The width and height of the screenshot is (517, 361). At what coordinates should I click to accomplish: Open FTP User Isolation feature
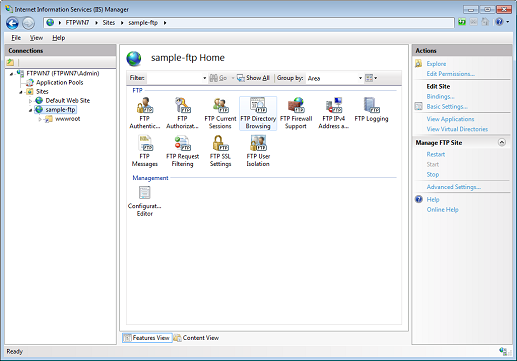(258, 151)
